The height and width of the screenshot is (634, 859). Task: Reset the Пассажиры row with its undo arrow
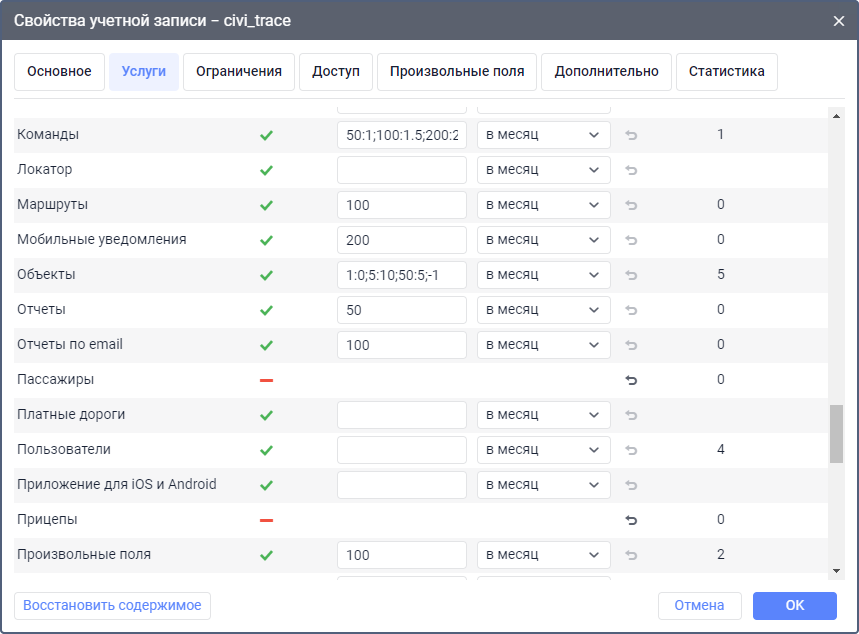[631, 380]
